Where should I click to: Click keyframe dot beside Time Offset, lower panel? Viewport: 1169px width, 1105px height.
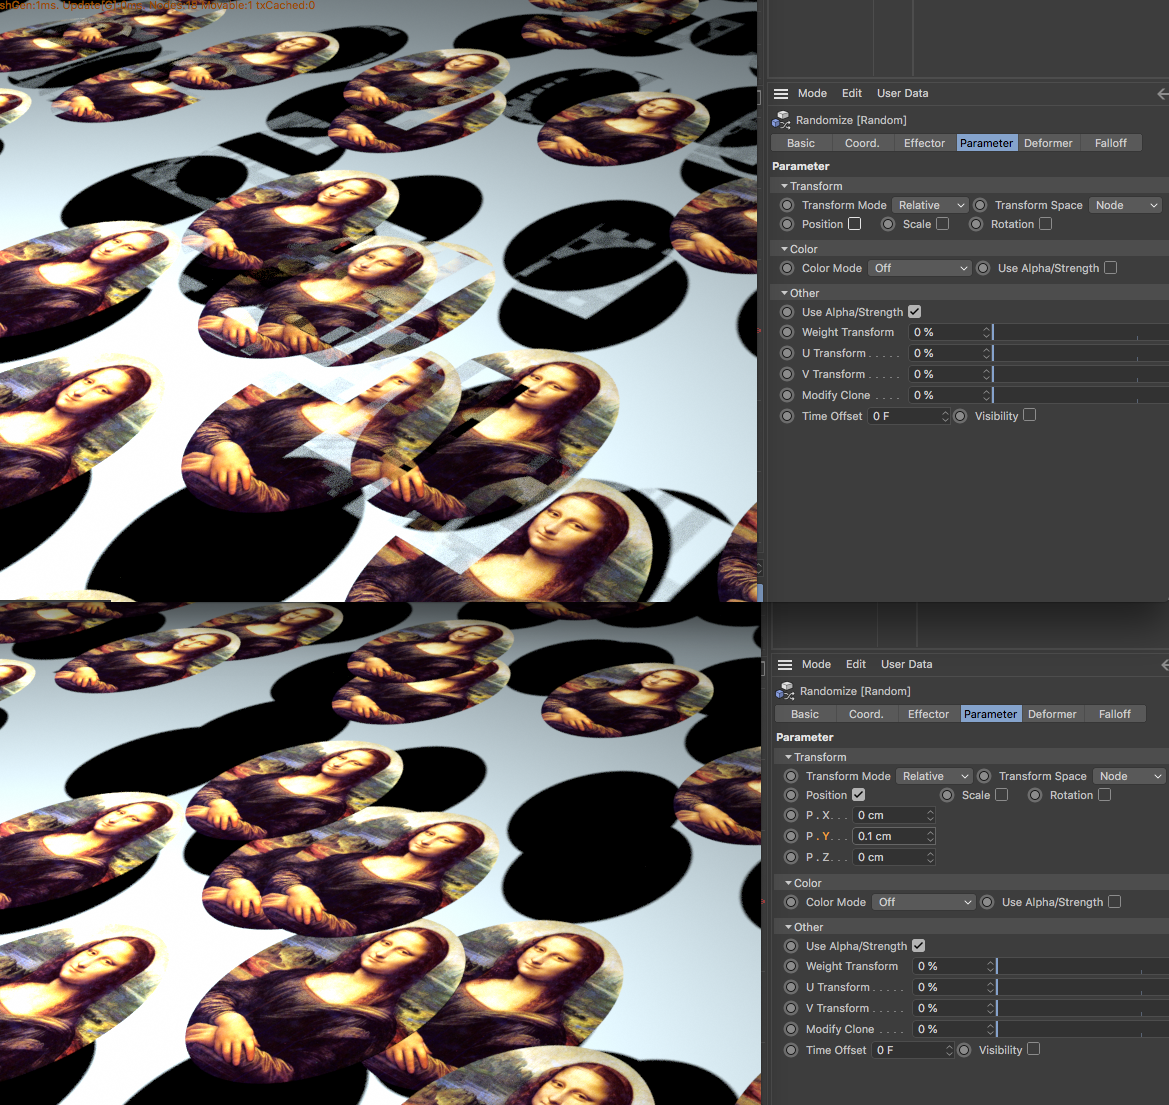(x=791, y=1050)
